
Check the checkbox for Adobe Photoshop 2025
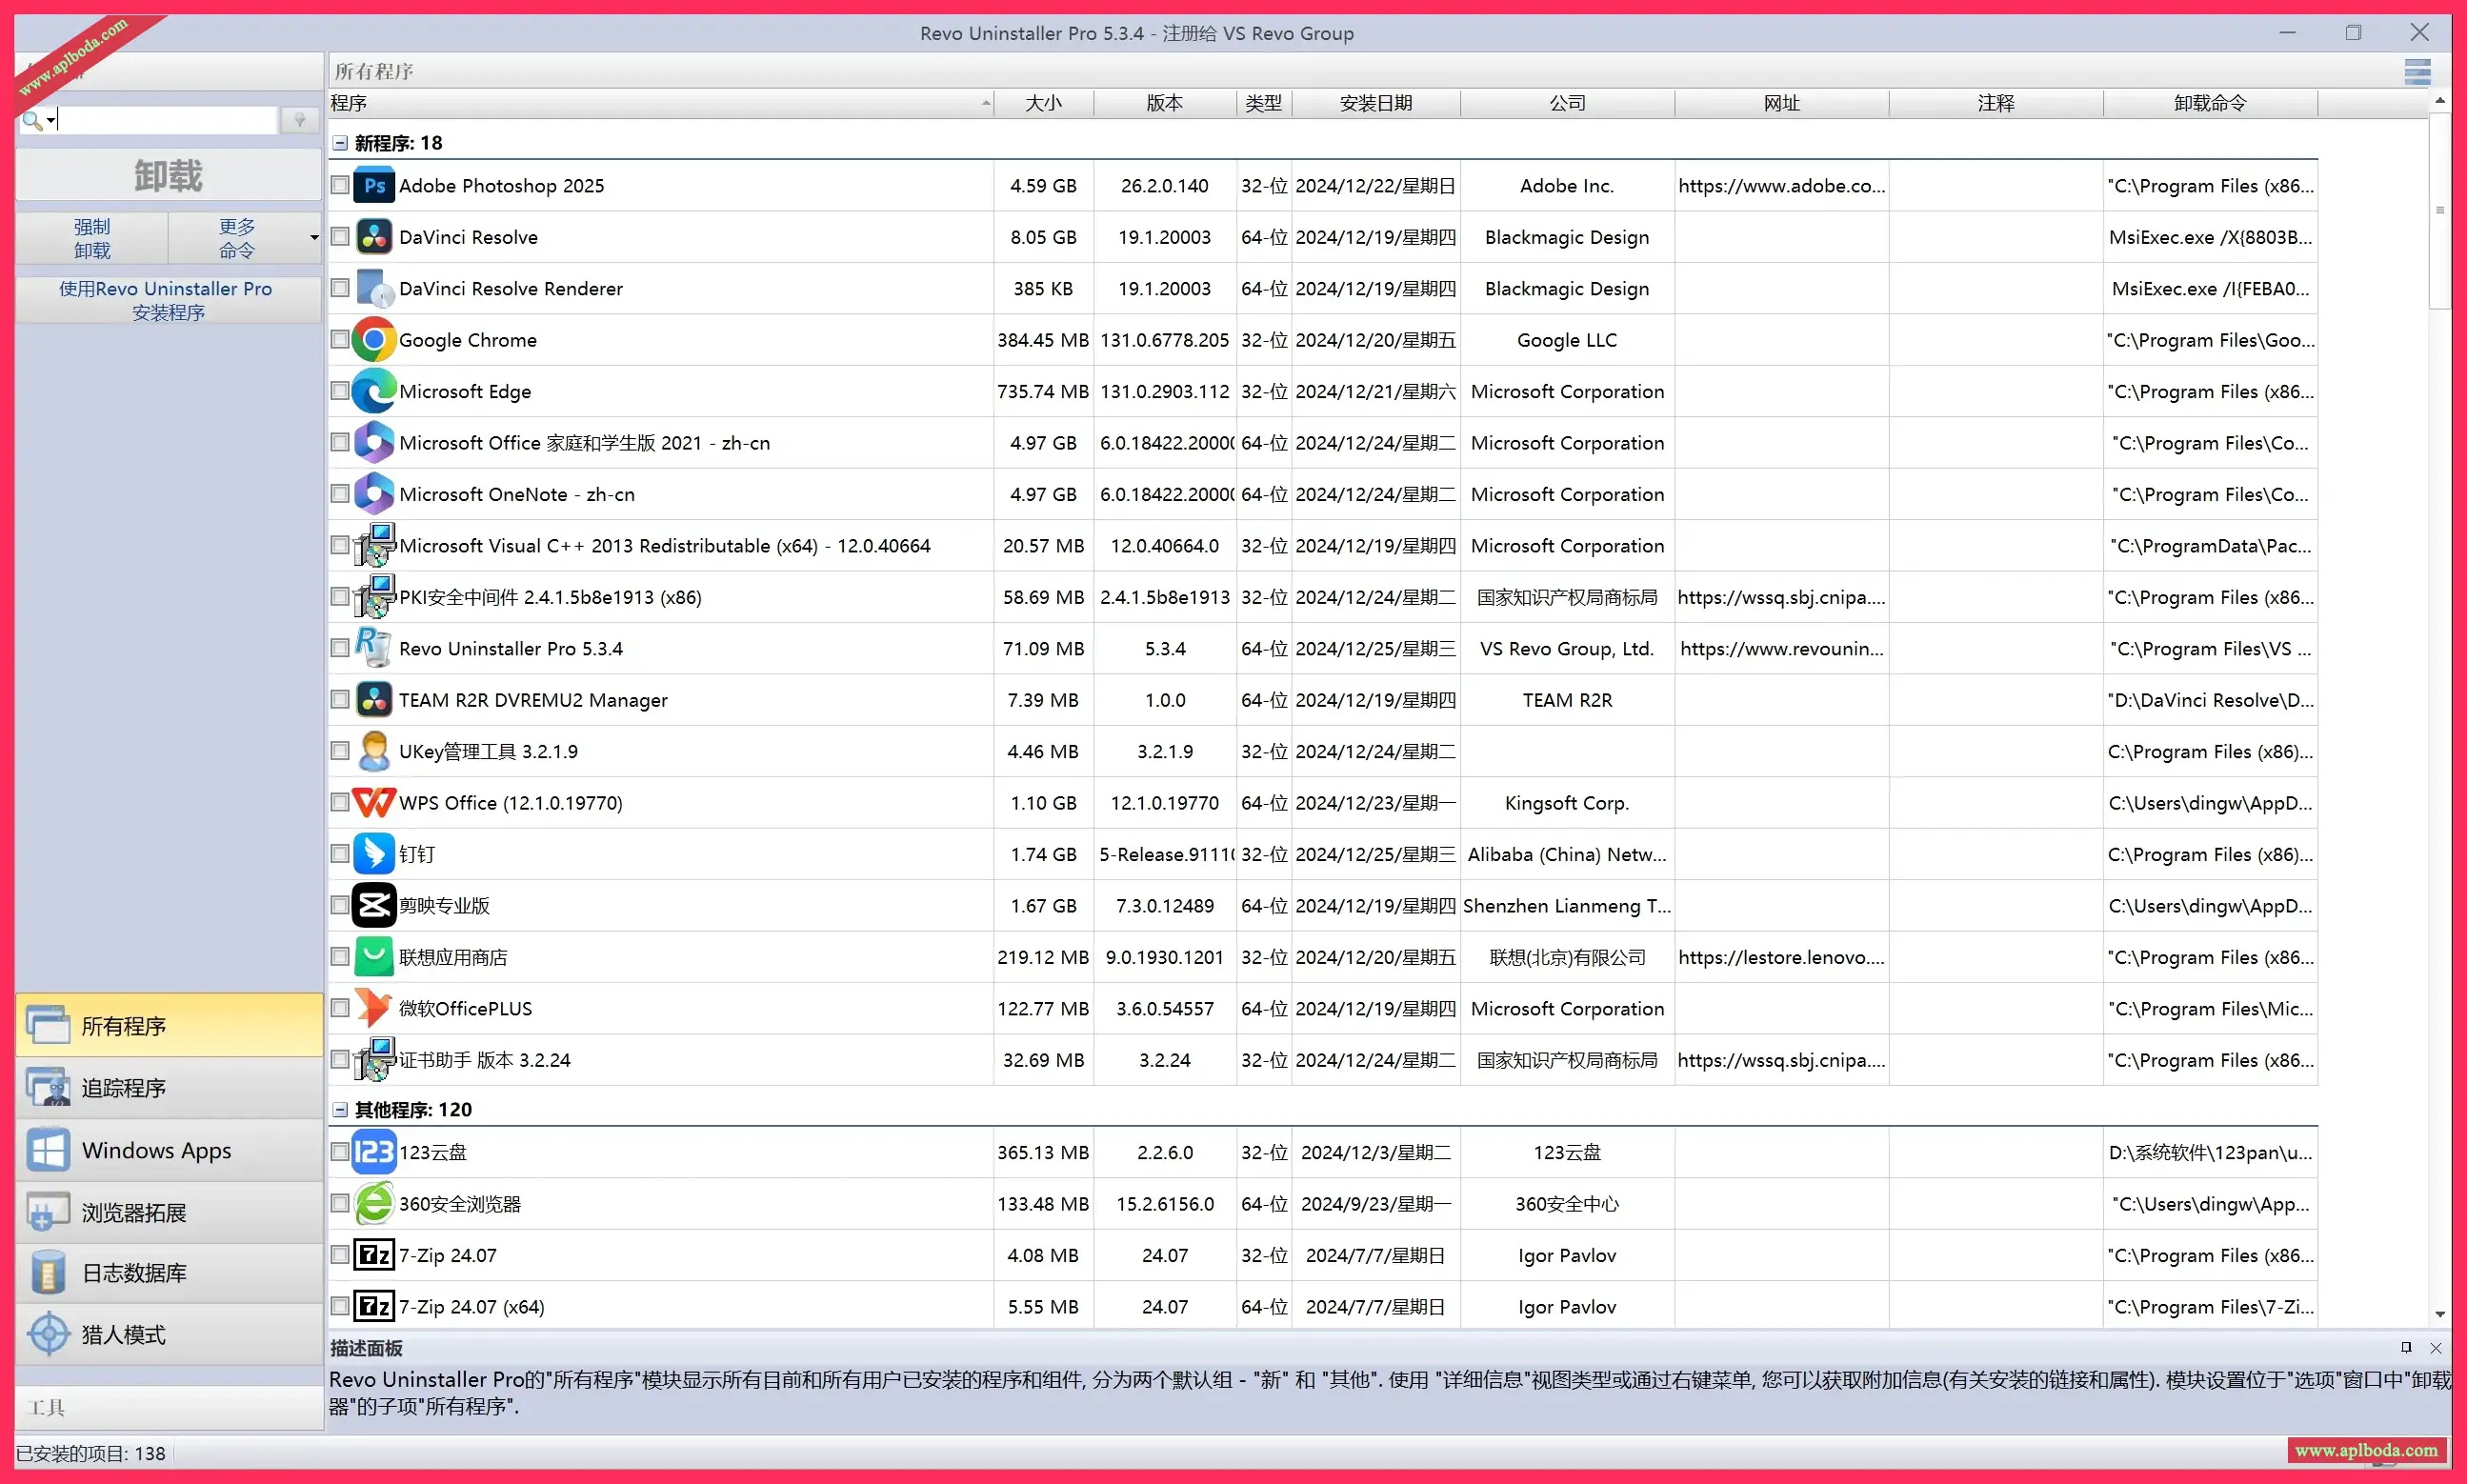[x=339, y=185]
